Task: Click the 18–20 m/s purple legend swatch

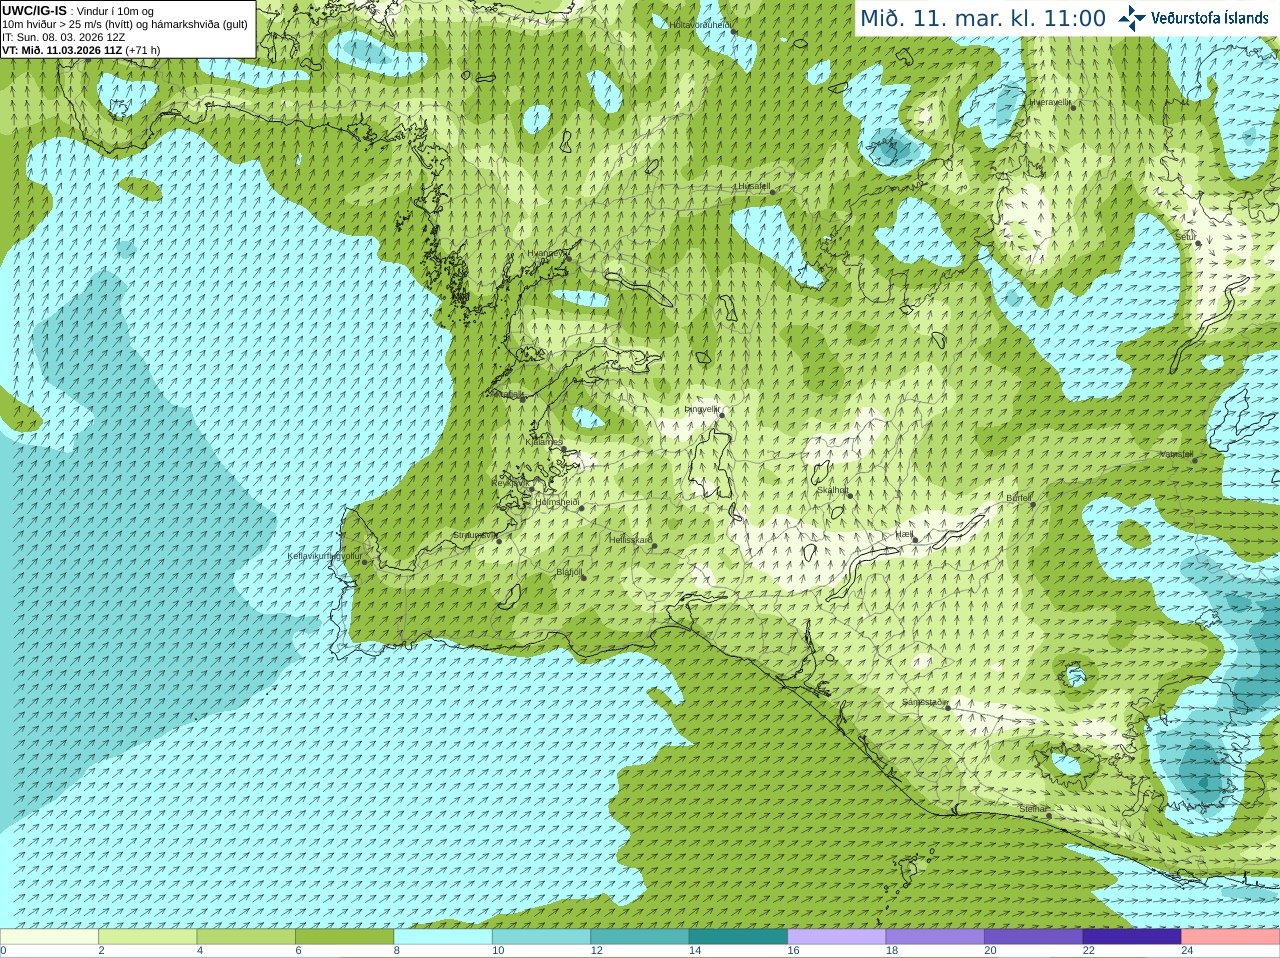Action: (935, 937)
